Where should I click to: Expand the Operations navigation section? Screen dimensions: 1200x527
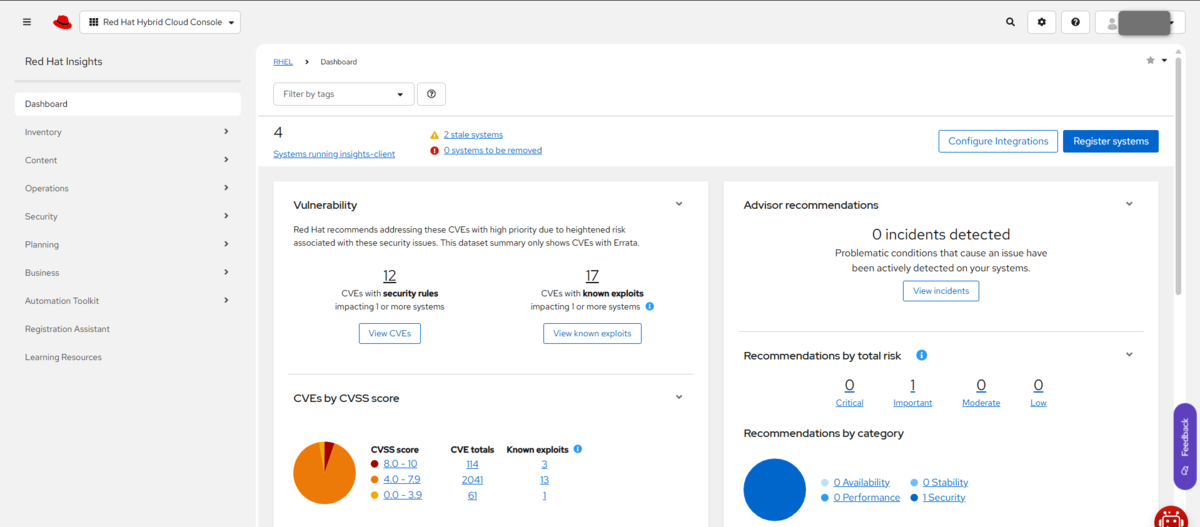127,188
